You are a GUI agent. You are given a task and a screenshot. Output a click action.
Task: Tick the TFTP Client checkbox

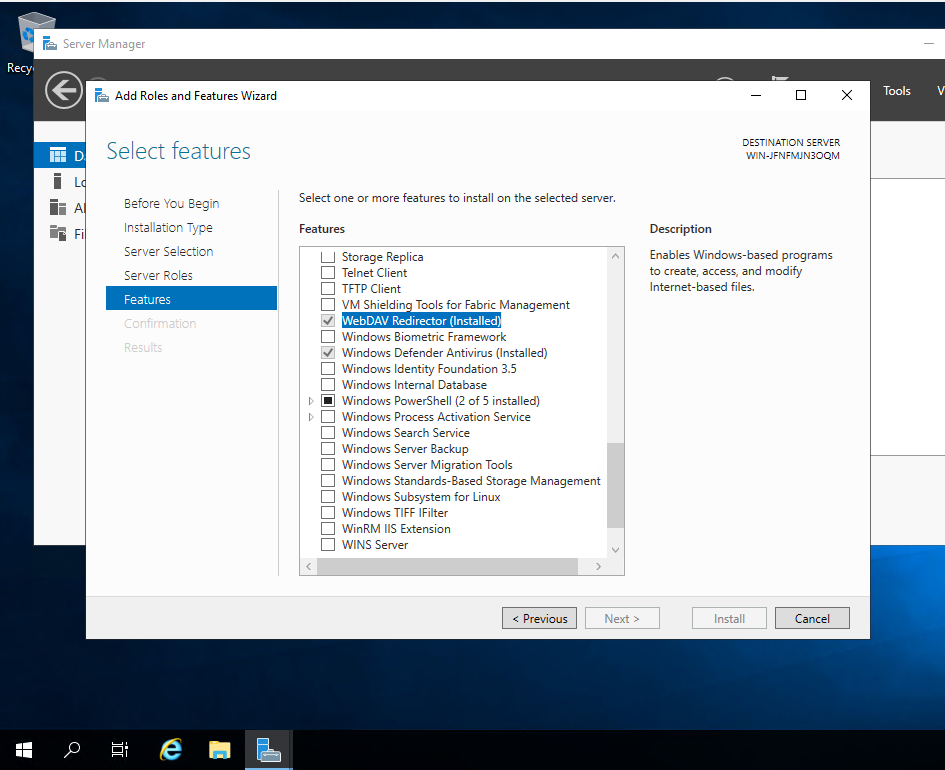coord(328,289)
